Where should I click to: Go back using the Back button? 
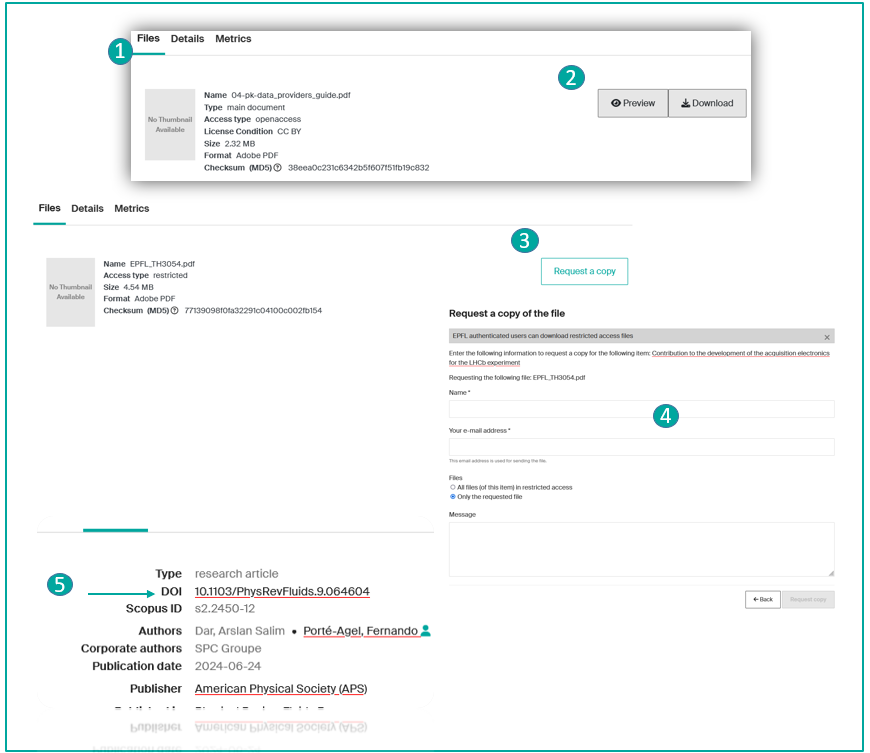(762, 600)
